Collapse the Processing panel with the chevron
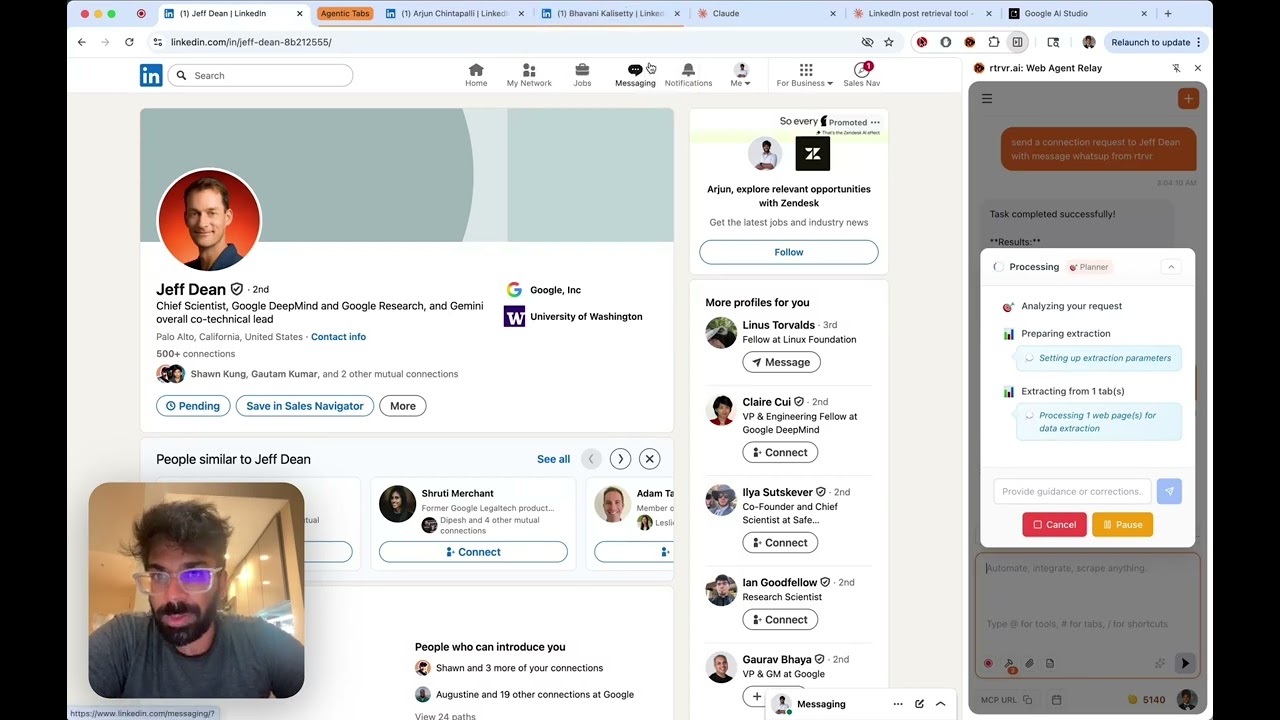1280x720 pixels. click(1171, 267)
